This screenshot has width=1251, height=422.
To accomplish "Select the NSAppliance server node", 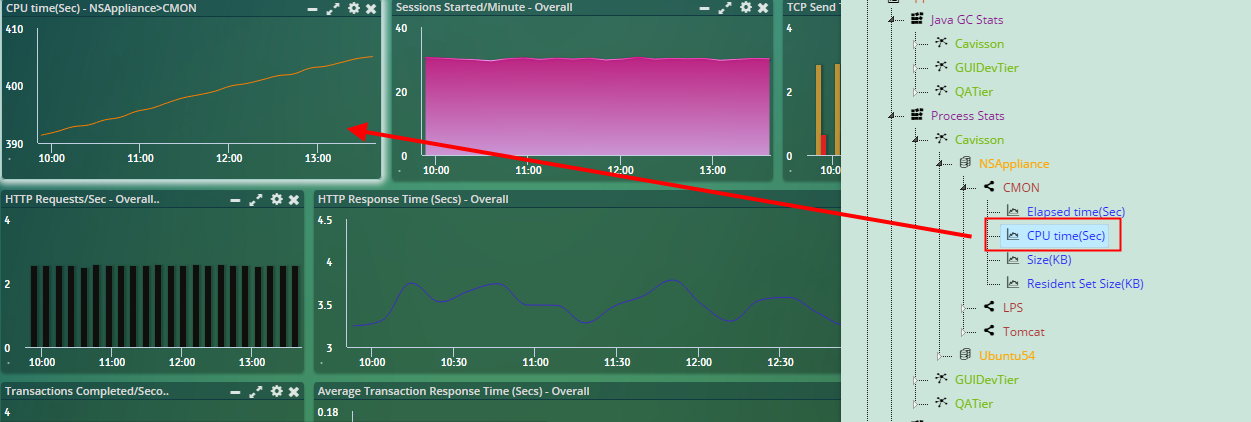I will click(1014, 164).
